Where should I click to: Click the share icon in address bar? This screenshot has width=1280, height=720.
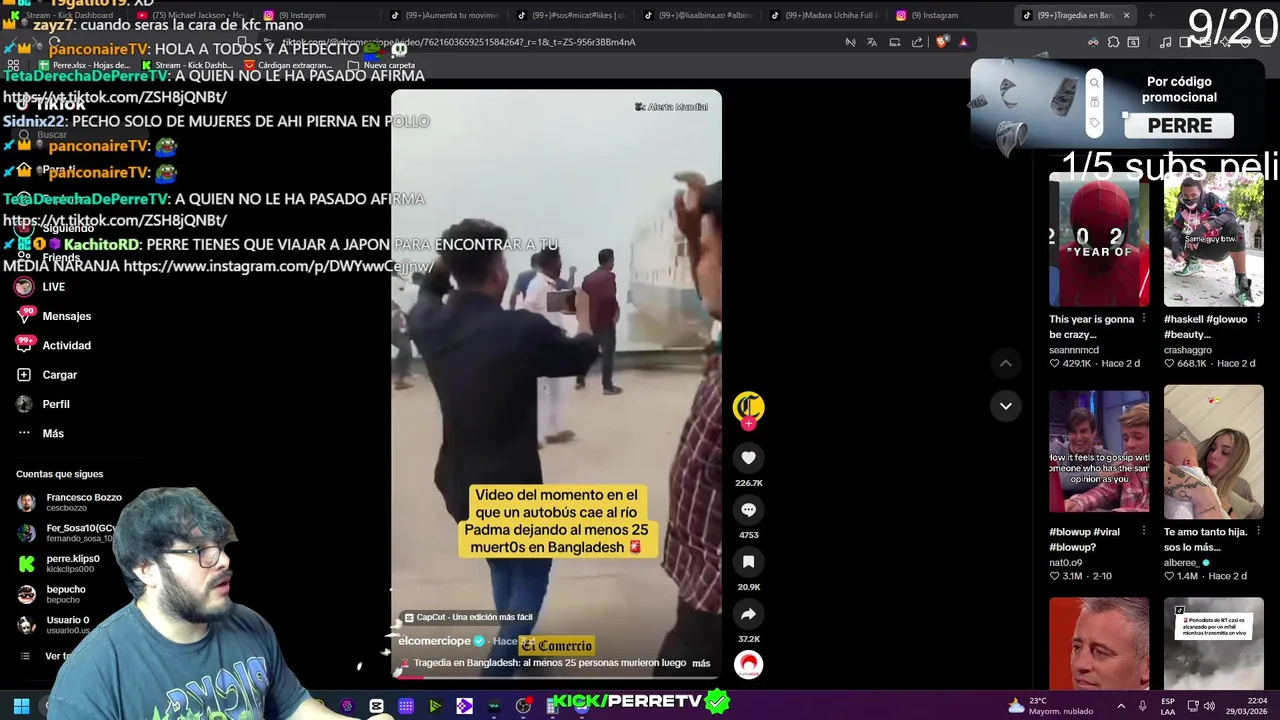click(x=917, y=42)
